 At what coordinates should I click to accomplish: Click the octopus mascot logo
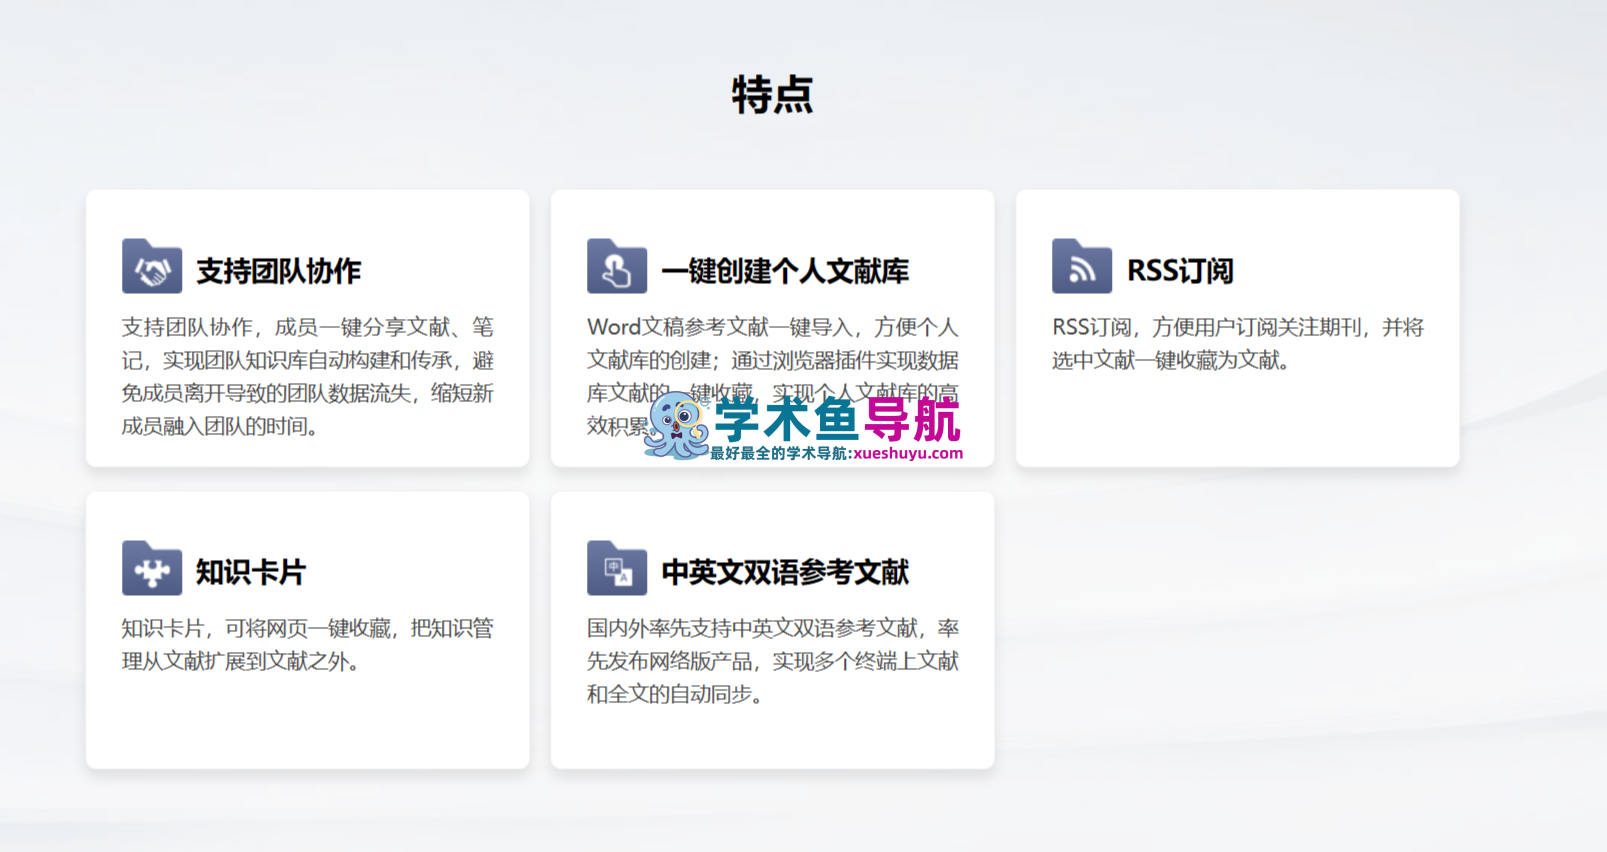tap(678, 426)
